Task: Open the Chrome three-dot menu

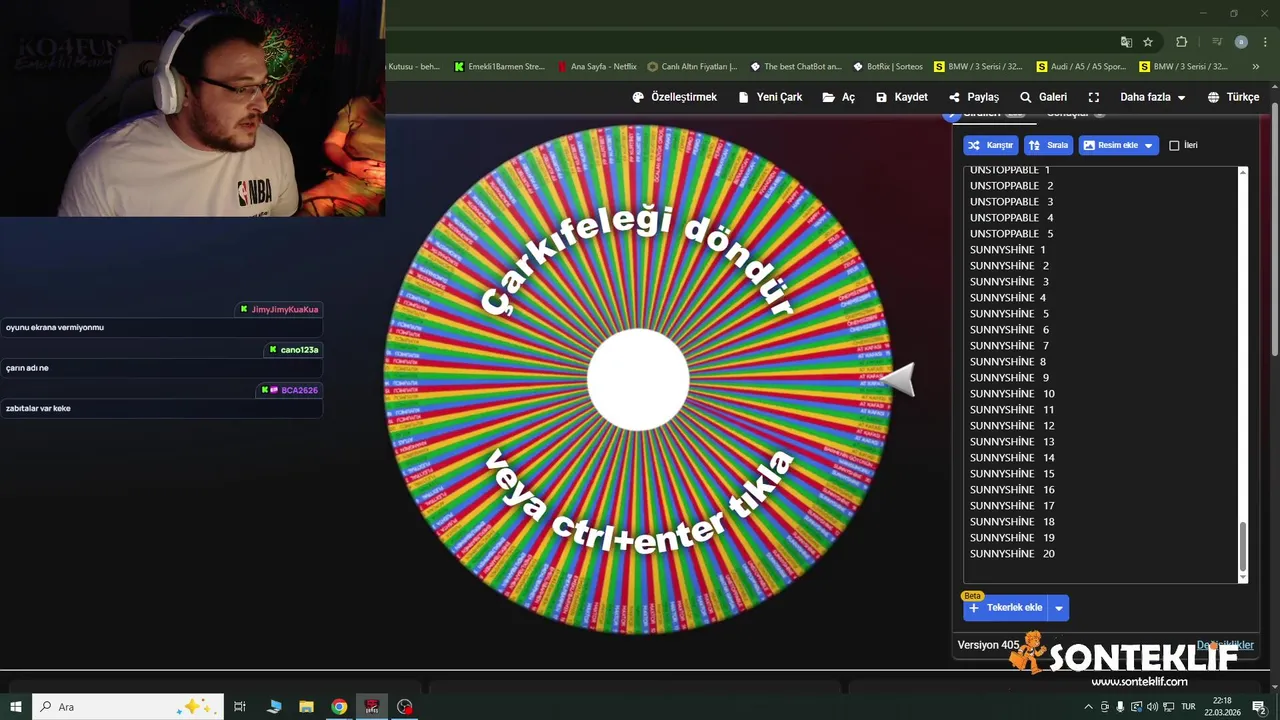Action: pos(1263,42)
